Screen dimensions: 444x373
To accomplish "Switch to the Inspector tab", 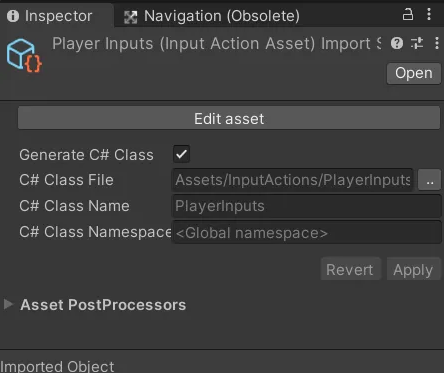I will [50, 16].
